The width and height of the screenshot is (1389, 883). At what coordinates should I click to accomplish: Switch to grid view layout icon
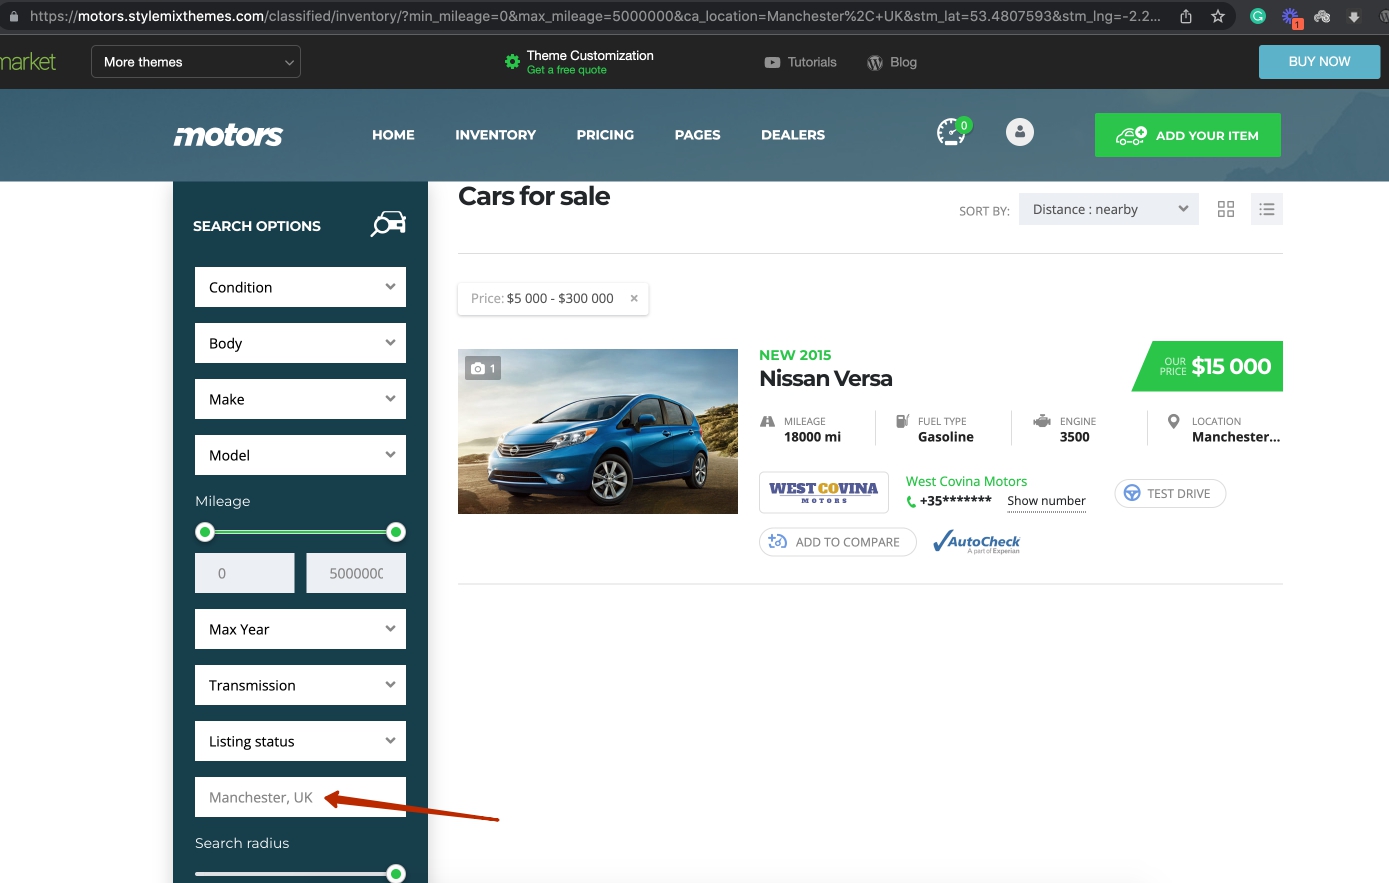point(1225,209)
